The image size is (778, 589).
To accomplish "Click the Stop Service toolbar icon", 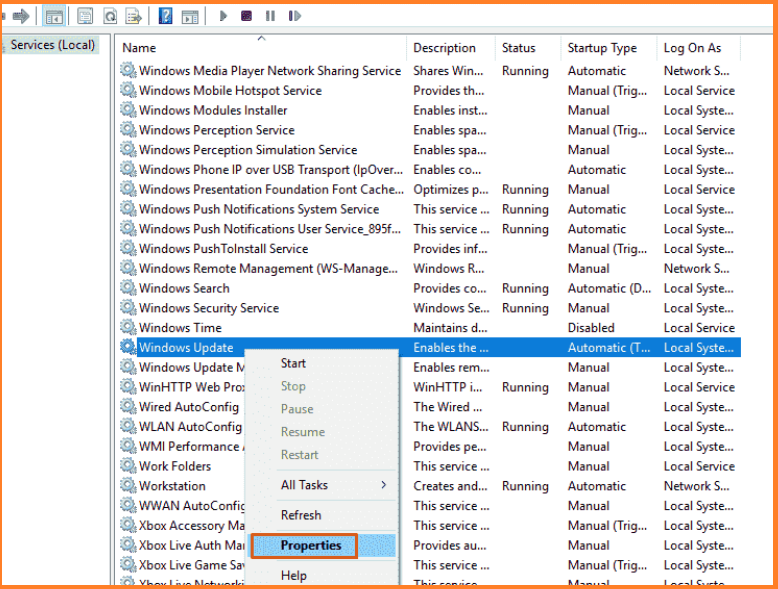I will pyautogui.click(x=246, y=16).
